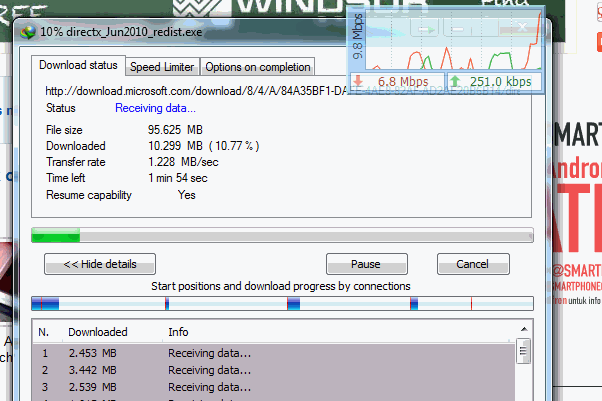This screenshot has width=602, height=401.
Task: Click the connections progress segment bar
Action: [282, 303]
